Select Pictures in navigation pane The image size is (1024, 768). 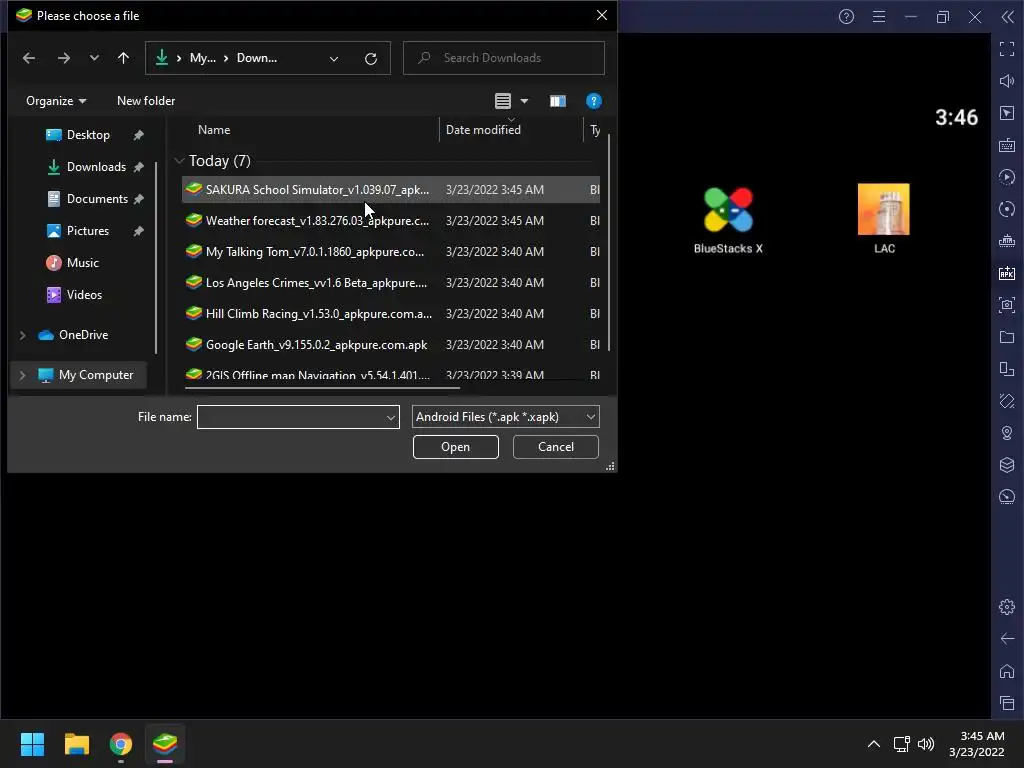(x=88, y=231)
